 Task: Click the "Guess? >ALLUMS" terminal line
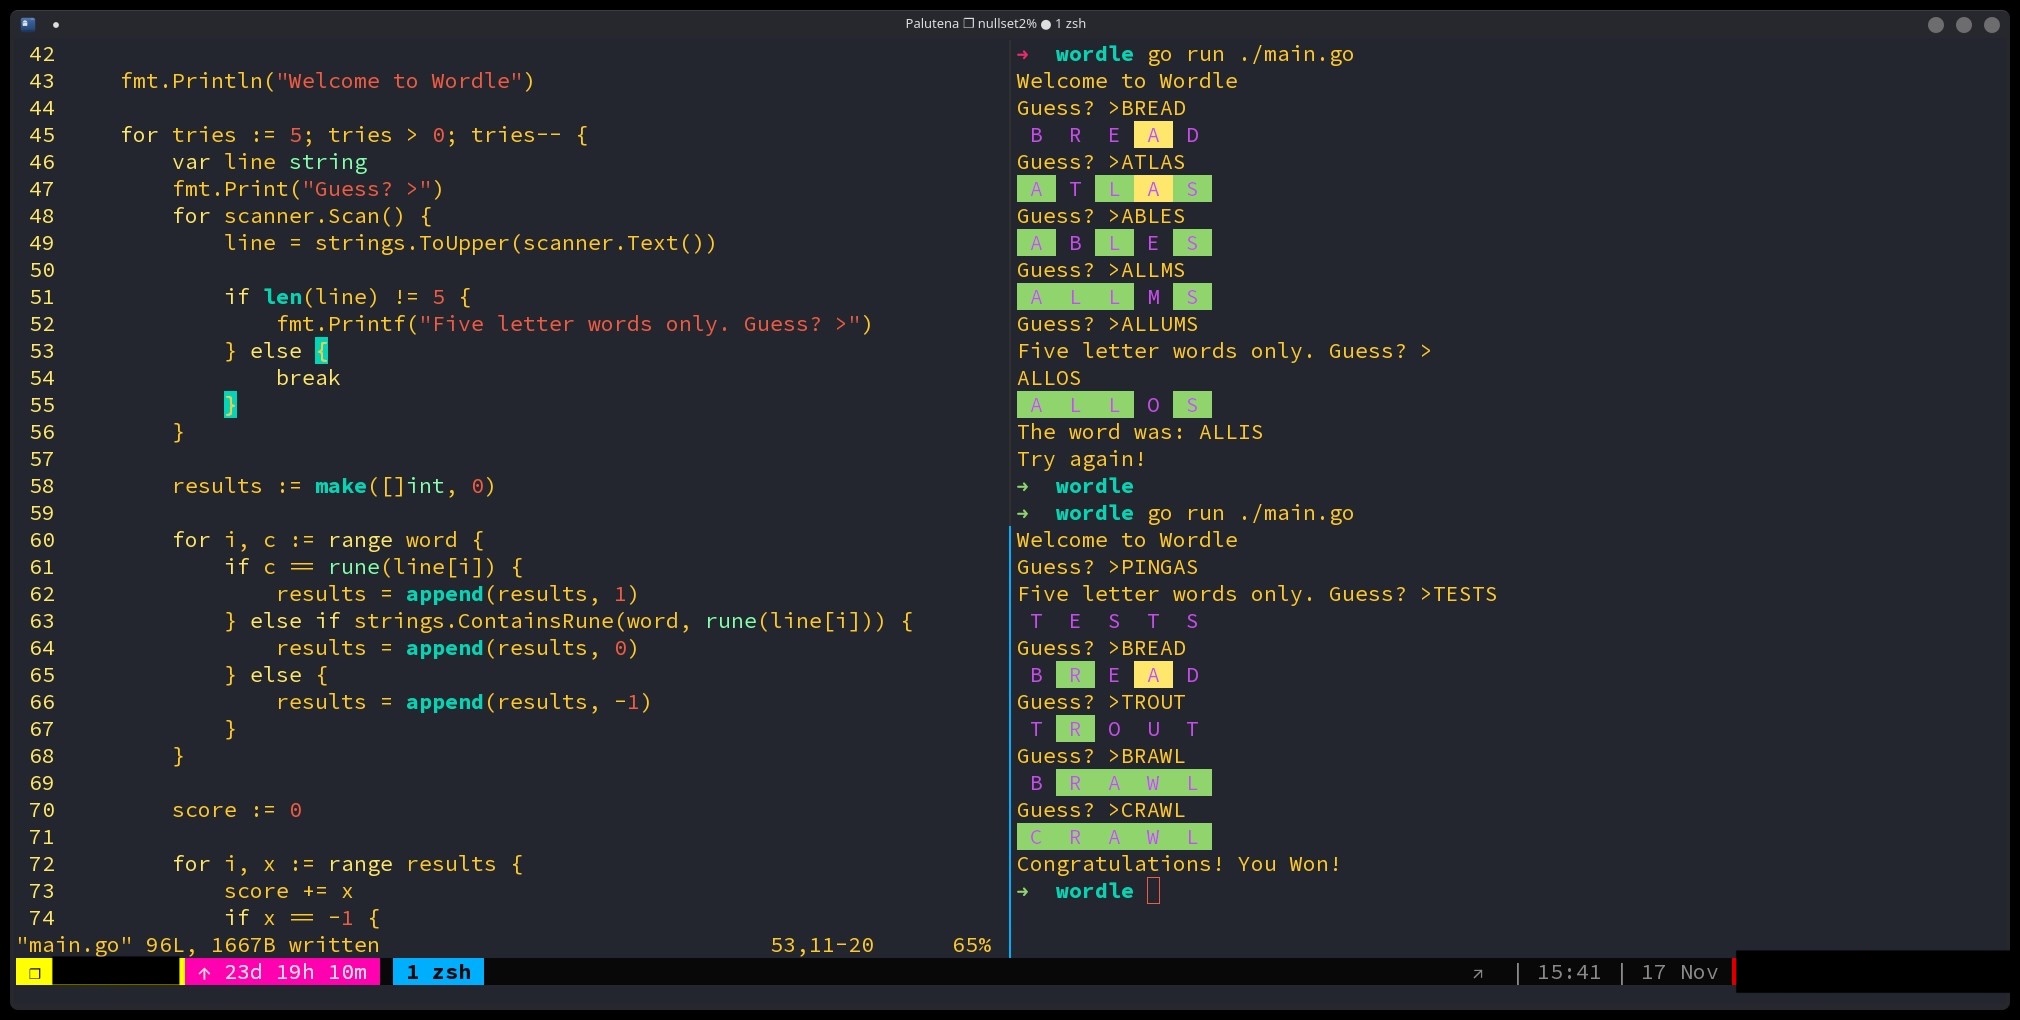click(x=1107, y=324)
